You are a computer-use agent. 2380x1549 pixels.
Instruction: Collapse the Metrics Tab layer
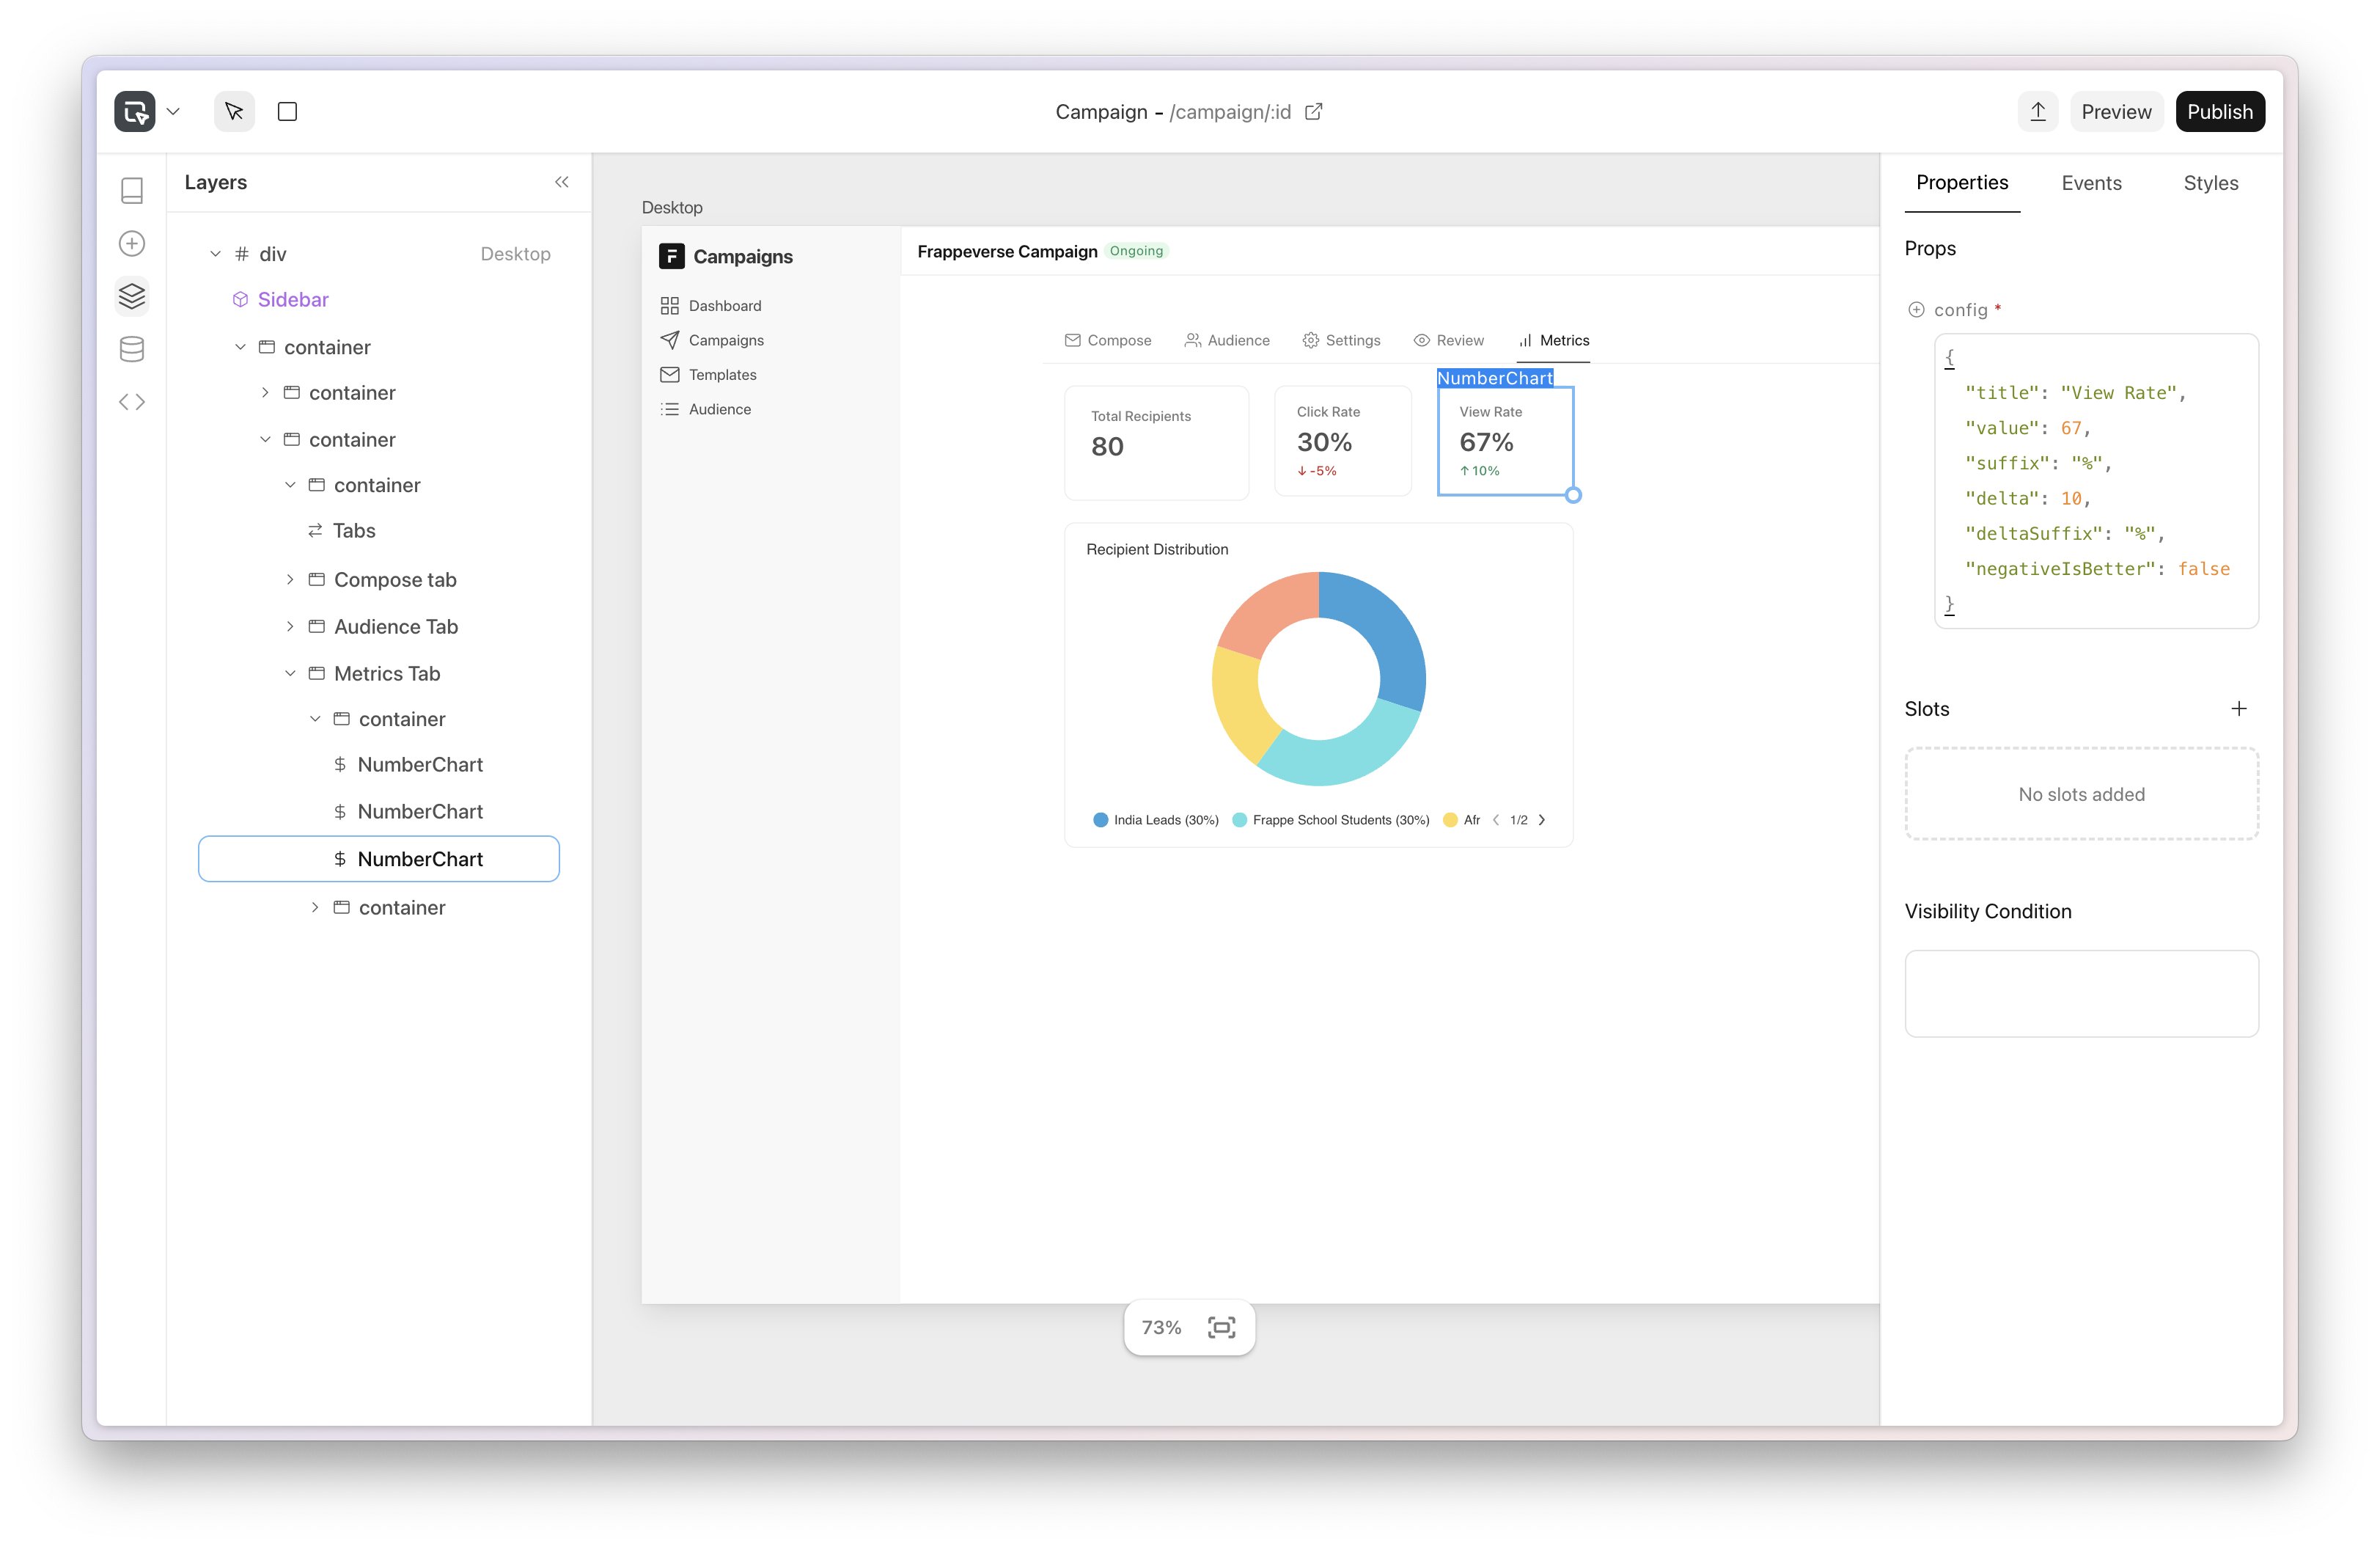coord(290,673)
